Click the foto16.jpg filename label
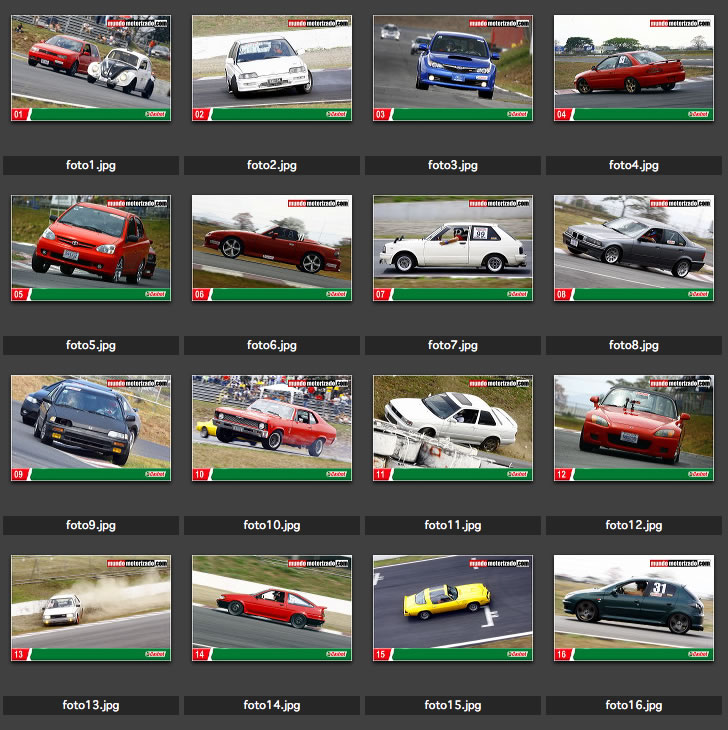 (634, 705)
